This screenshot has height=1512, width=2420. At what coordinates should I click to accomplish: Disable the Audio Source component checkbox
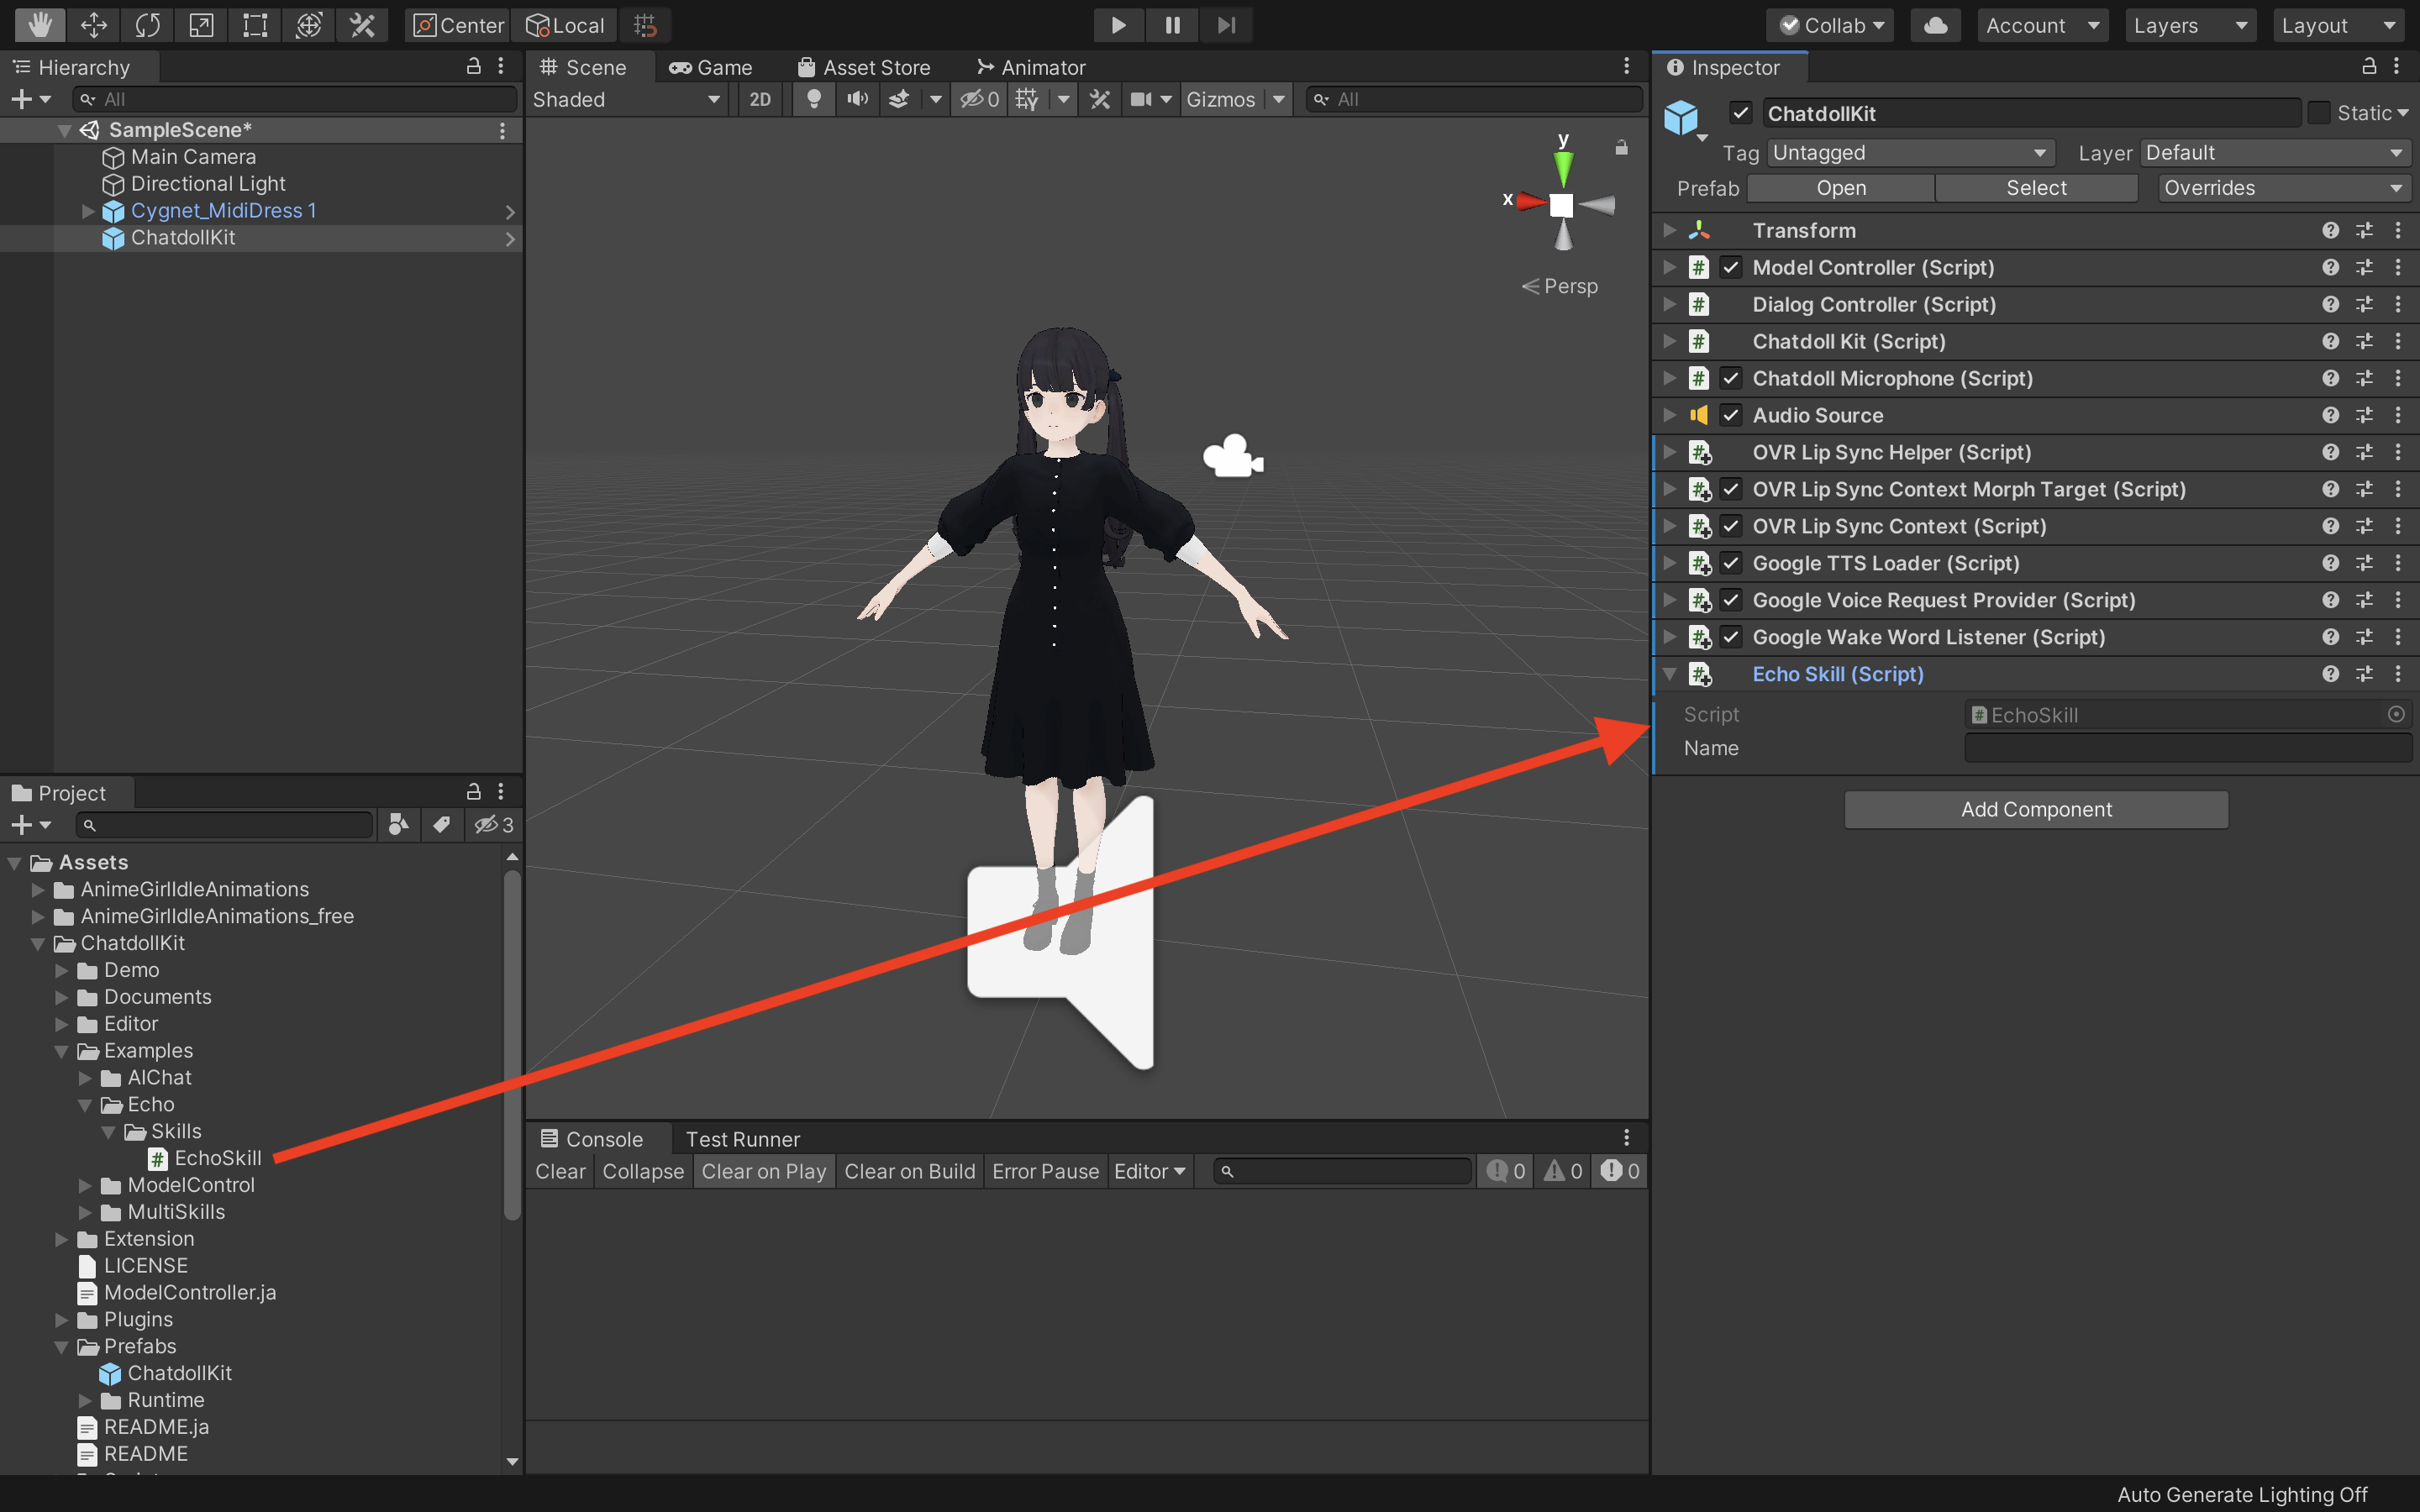click(x=1731, y=415)
